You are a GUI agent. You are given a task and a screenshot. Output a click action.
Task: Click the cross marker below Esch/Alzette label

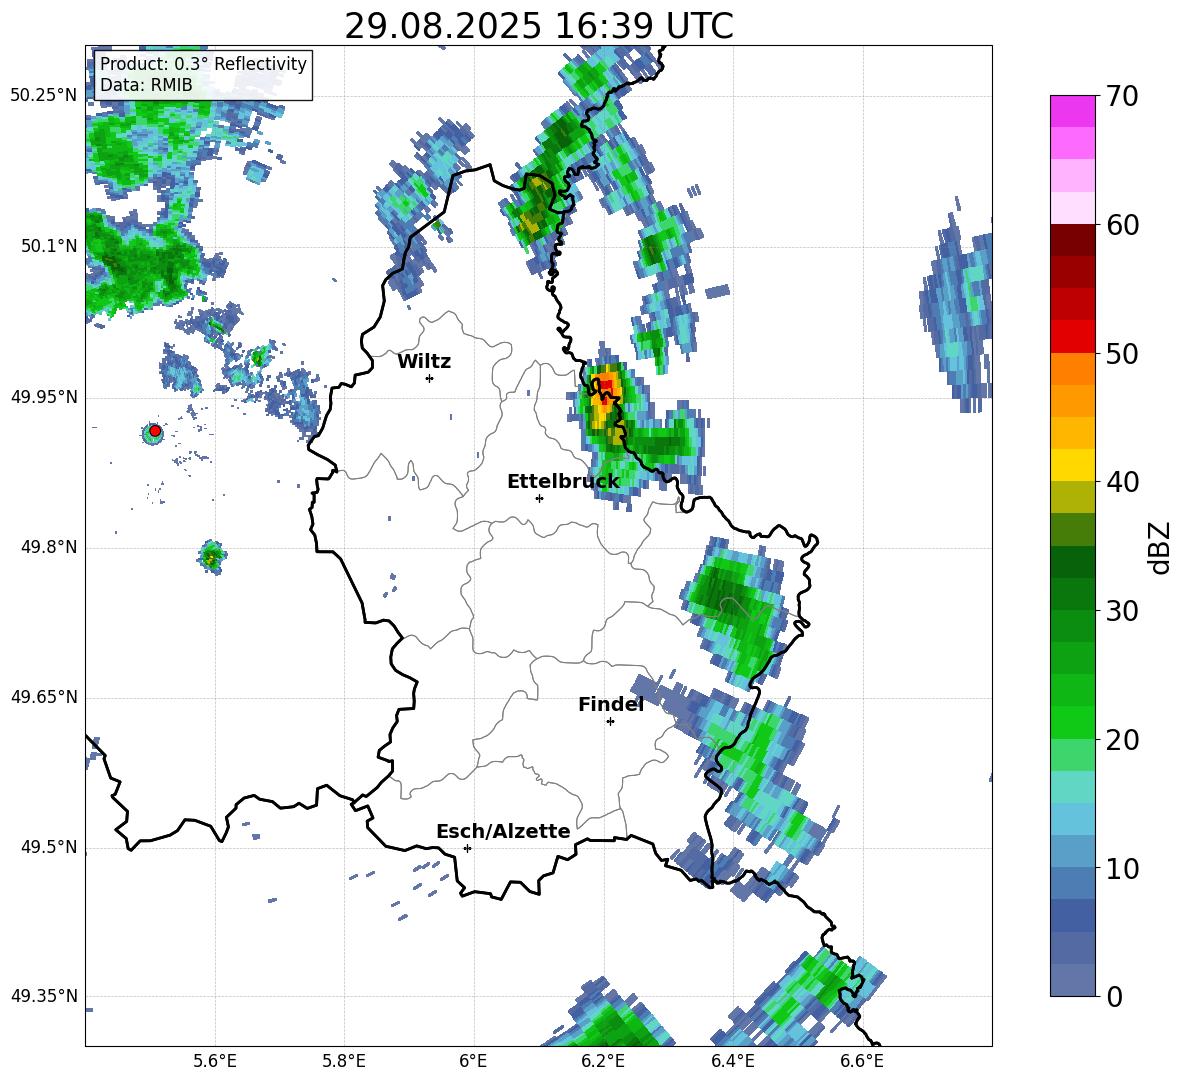point(467,848)
